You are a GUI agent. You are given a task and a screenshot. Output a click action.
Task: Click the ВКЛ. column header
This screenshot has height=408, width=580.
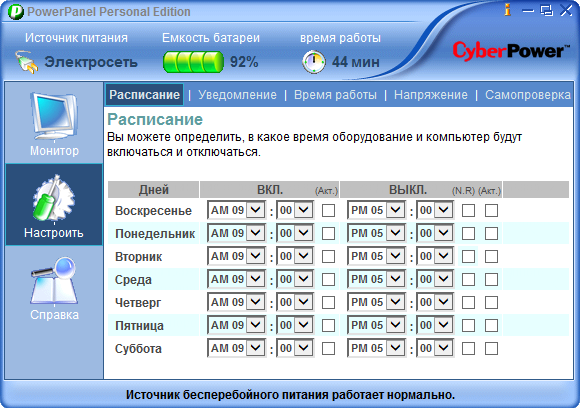coord(270,190)
